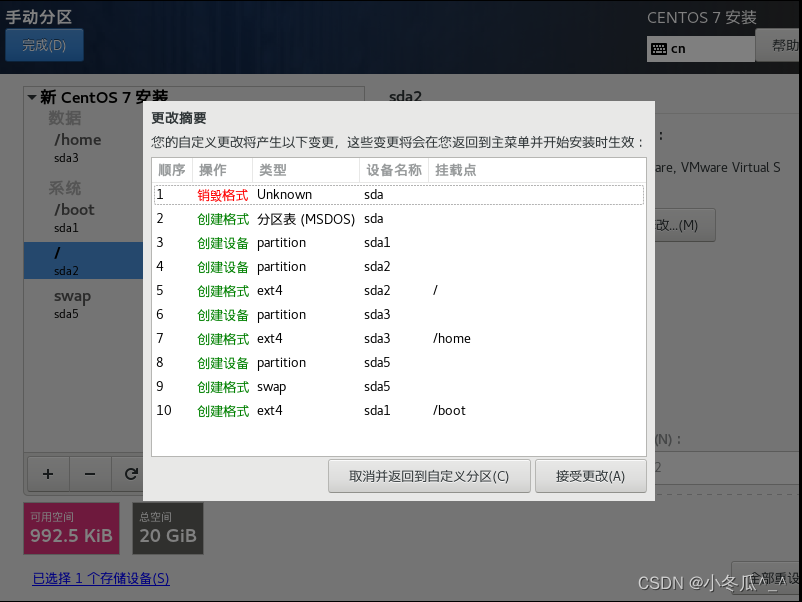Click the cn keyboard layout indicator
The height and width of the screenshot is (602, 802).
(701, 49)
